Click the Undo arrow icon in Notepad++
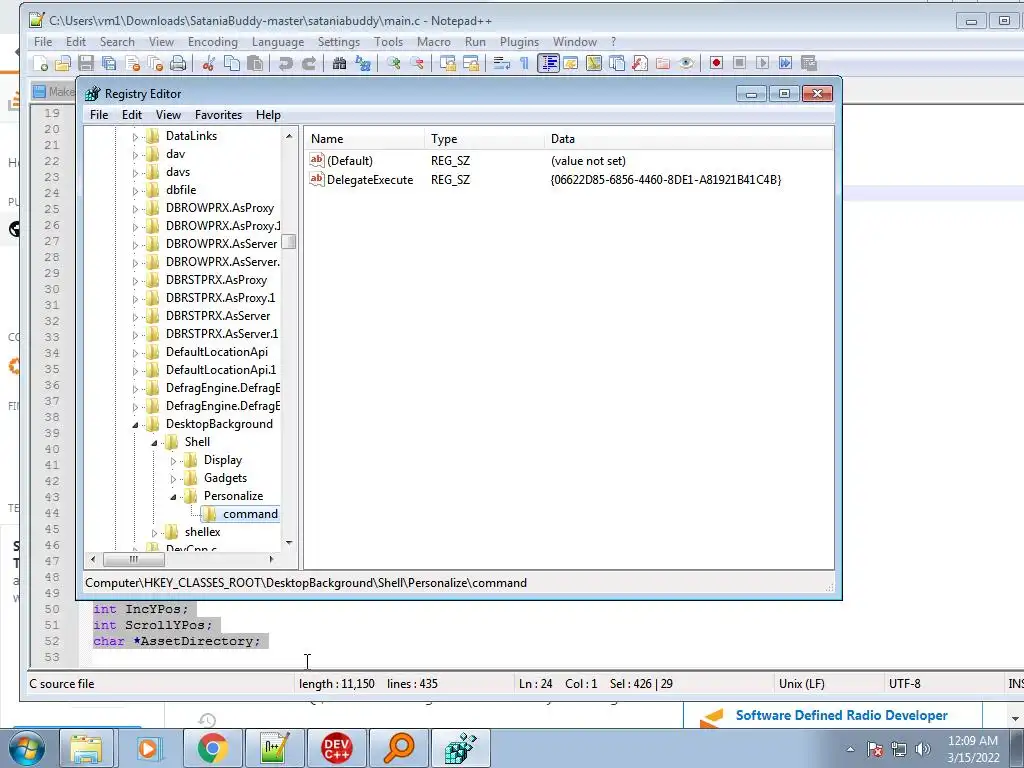The width and height of the screenshot is (1024, 768). (285, 63)
